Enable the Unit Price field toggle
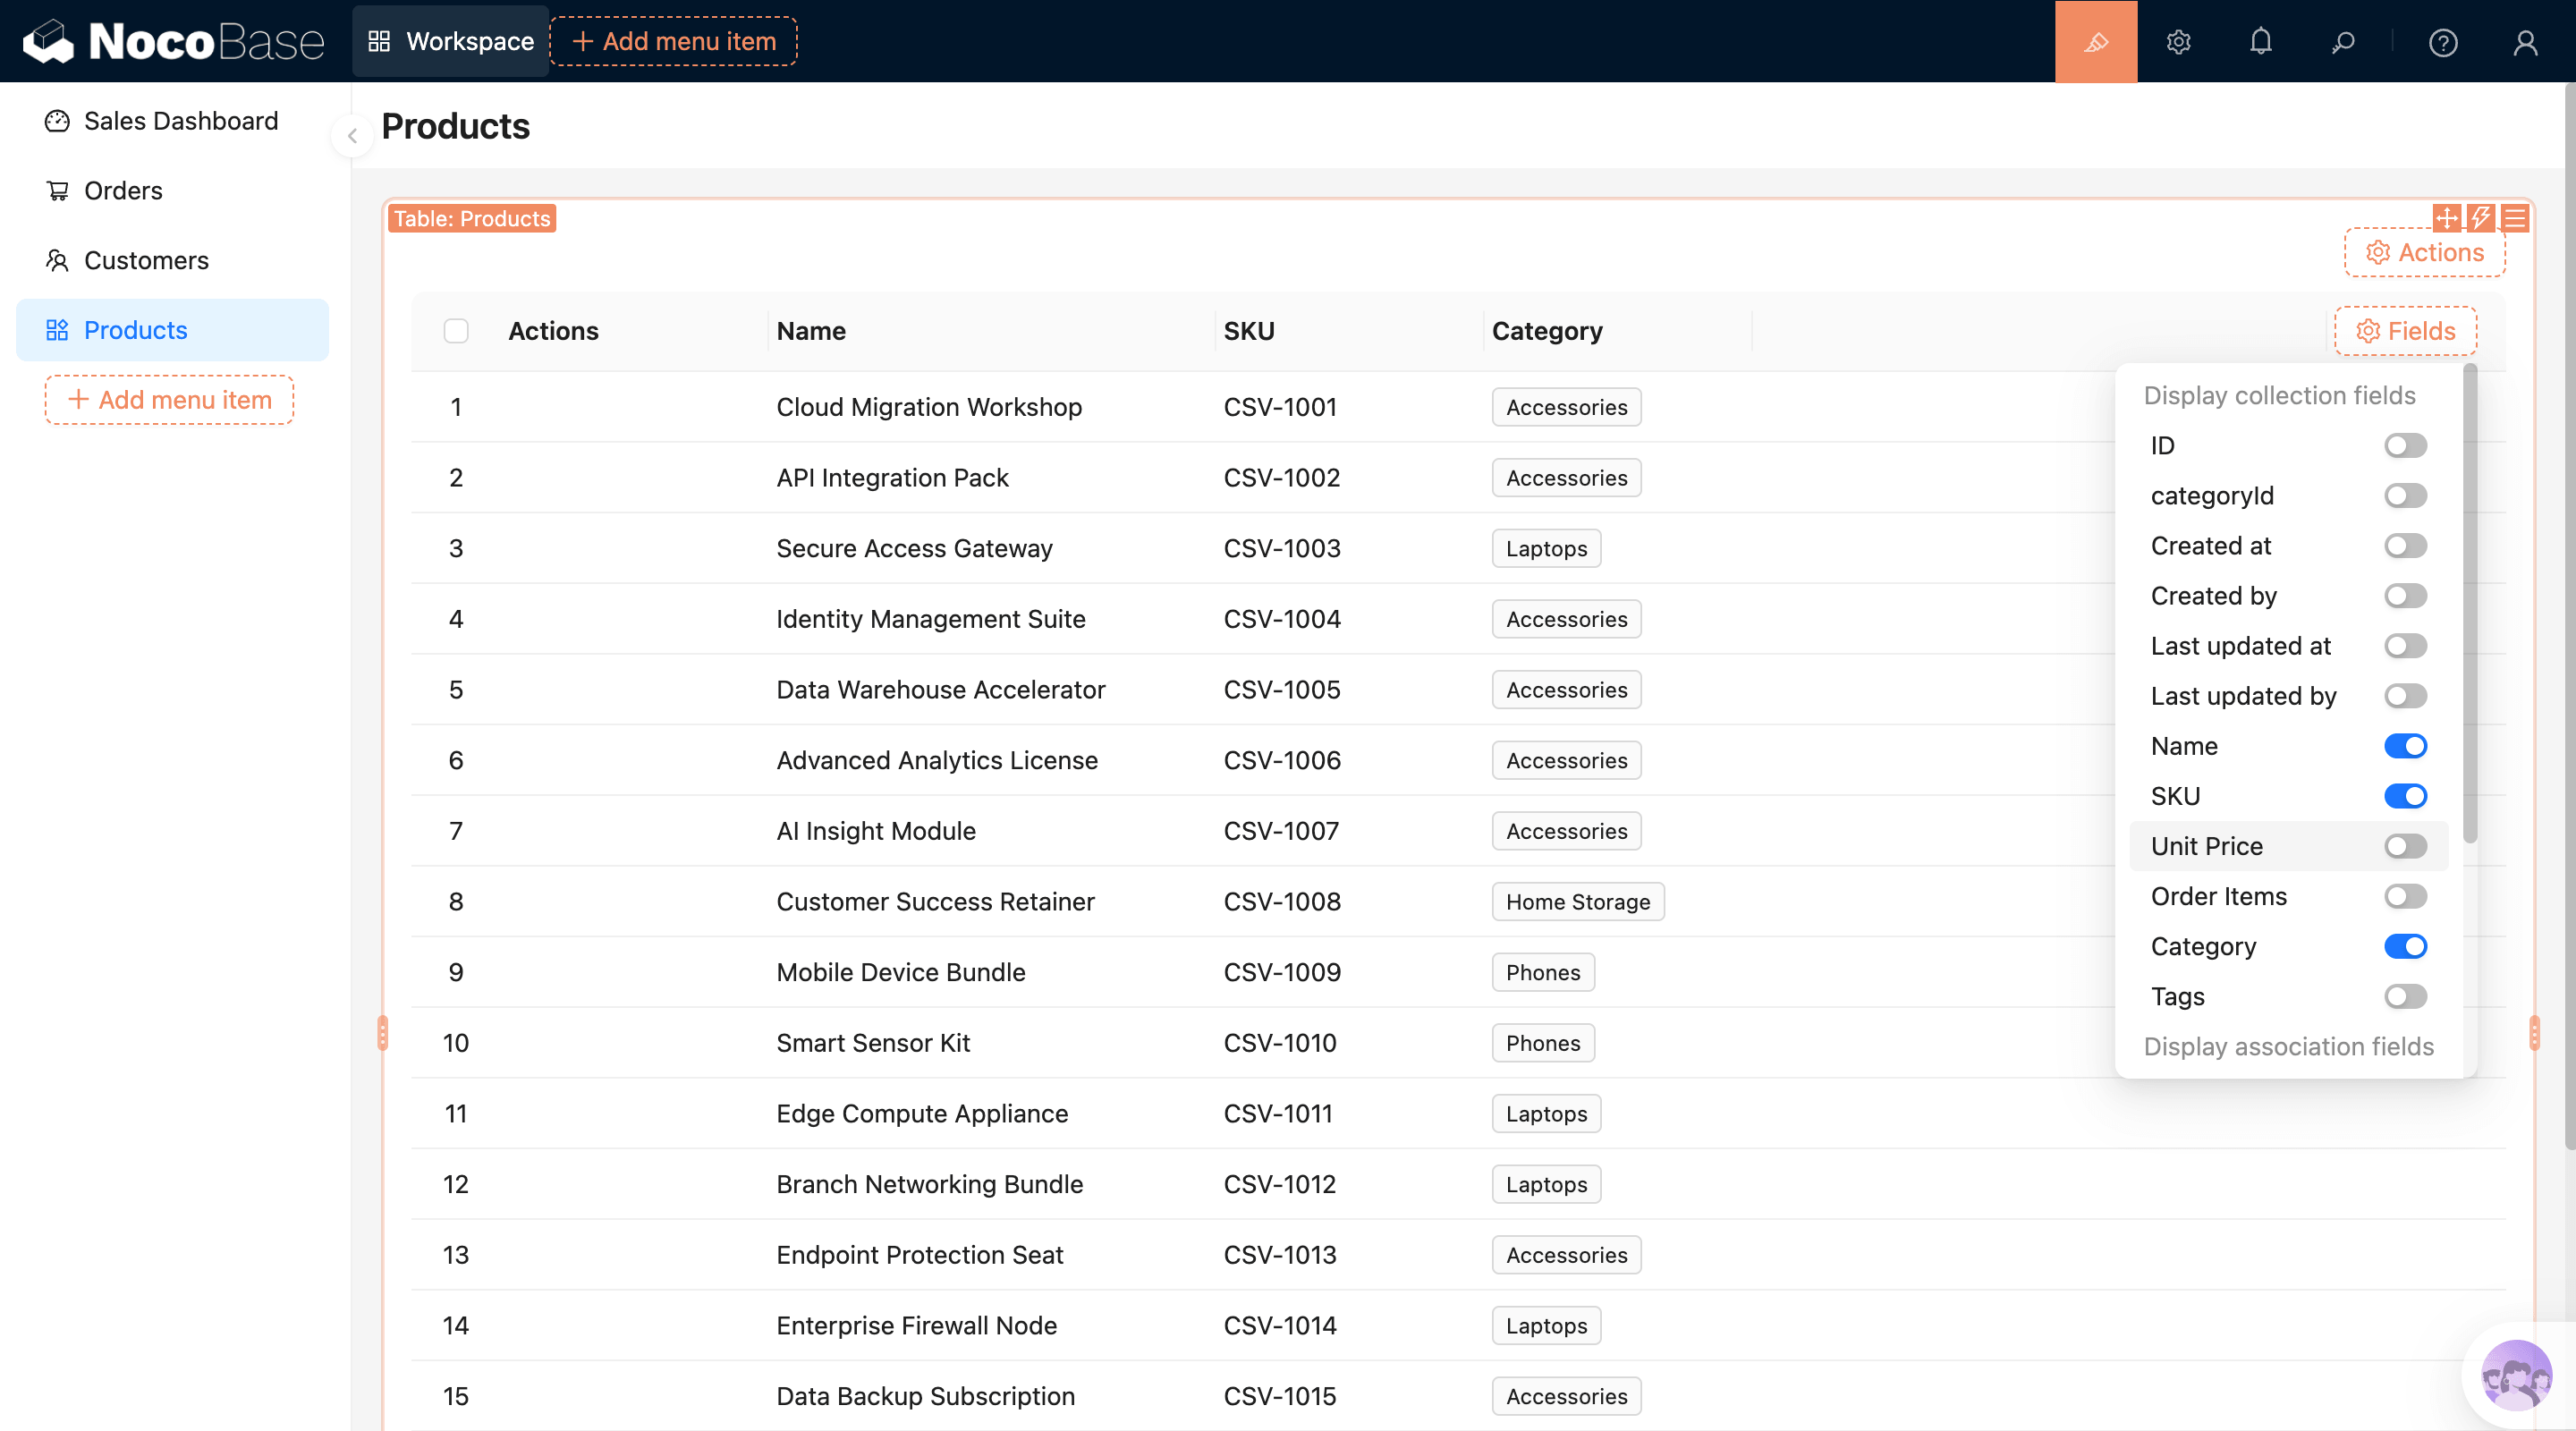Viewport: 2576px width, 1431px height. point(2404,846)
